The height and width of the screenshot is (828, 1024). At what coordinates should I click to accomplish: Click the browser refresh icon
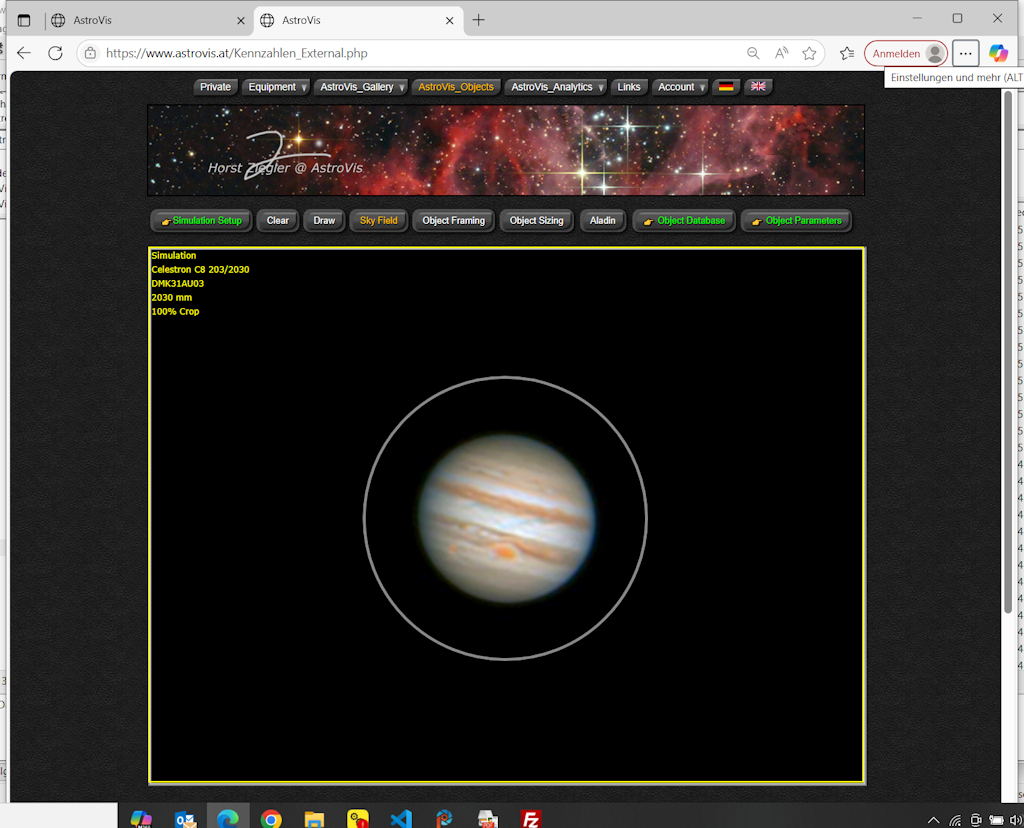pos(55,53)
